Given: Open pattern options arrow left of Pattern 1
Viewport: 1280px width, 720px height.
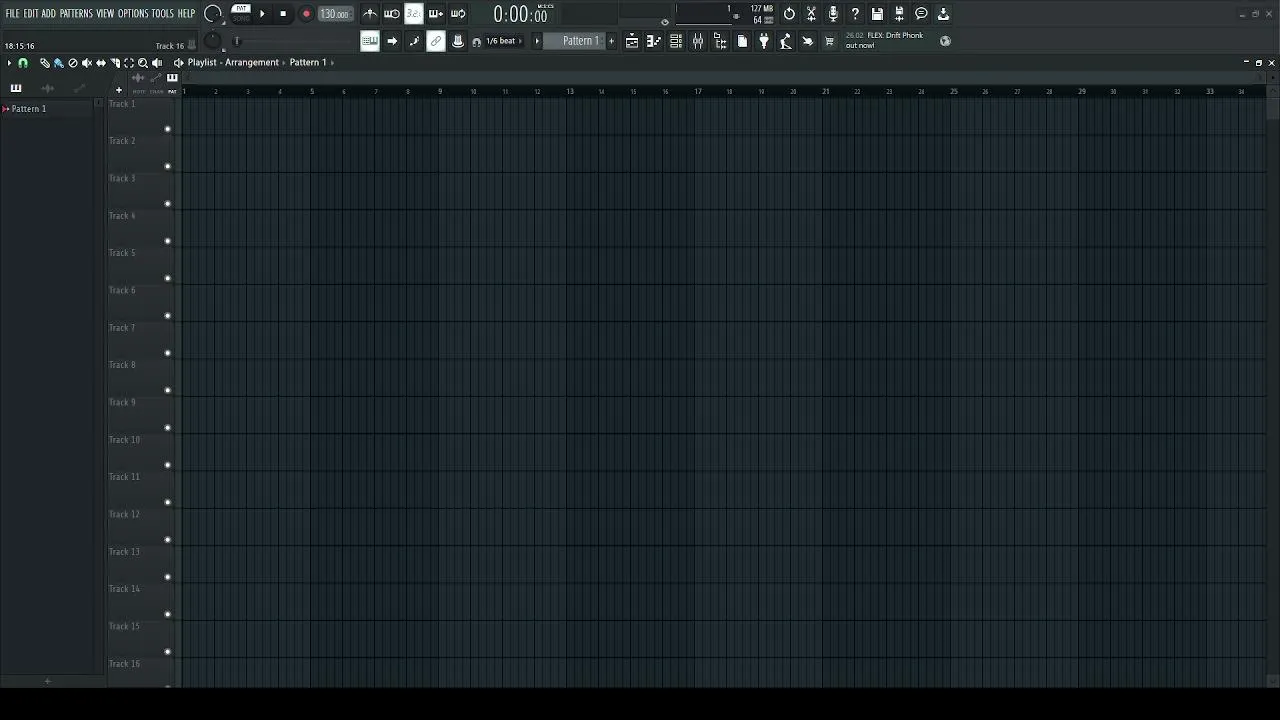Looking at the screenshot, I should [x=537, y=41].
